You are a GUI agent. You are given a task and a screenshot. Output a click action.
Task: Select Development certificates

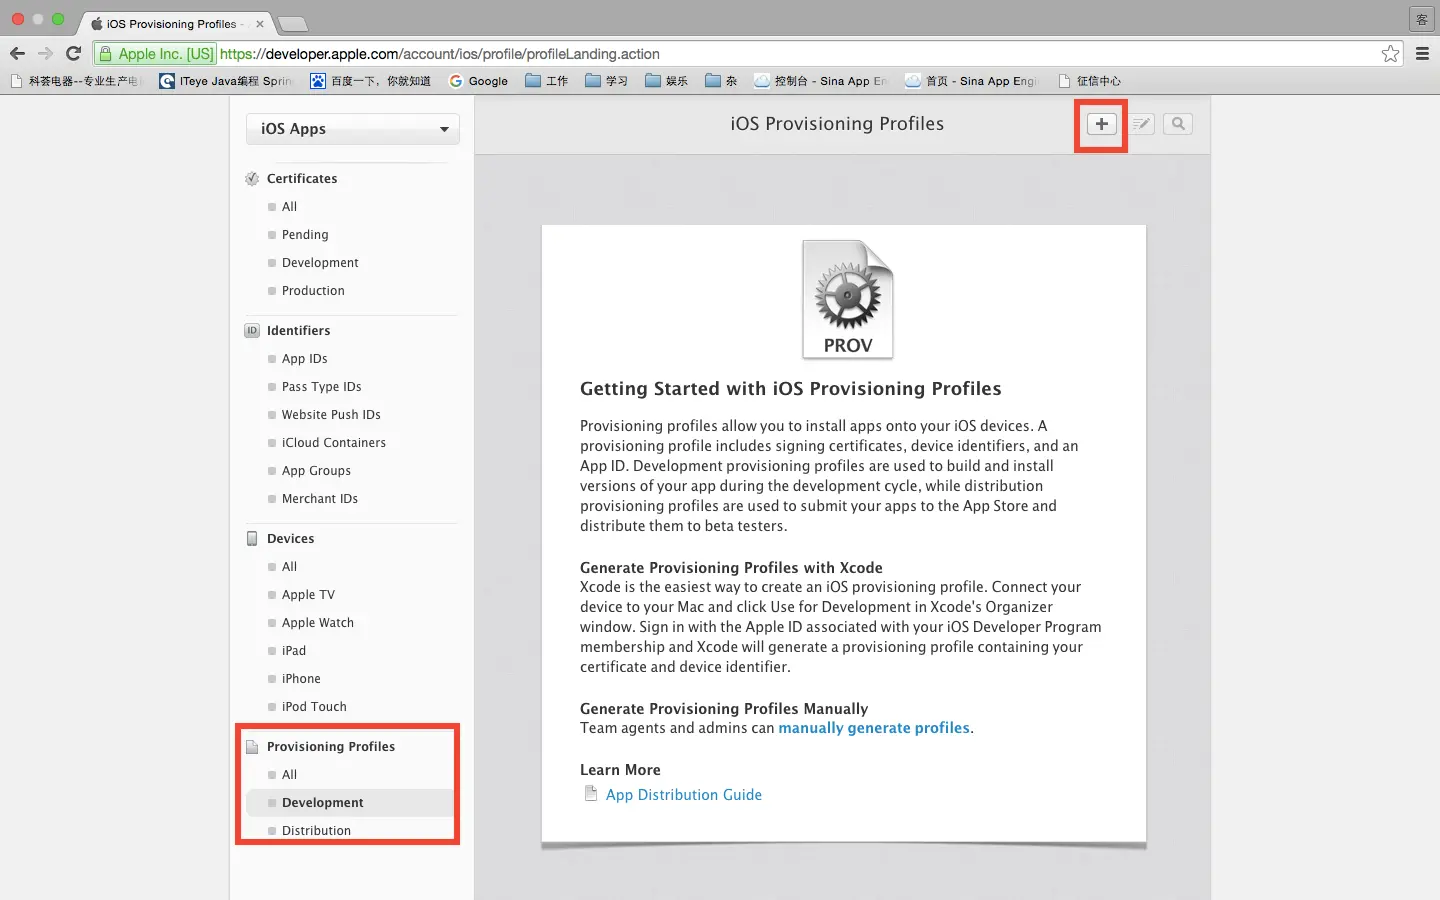[320, 263]
